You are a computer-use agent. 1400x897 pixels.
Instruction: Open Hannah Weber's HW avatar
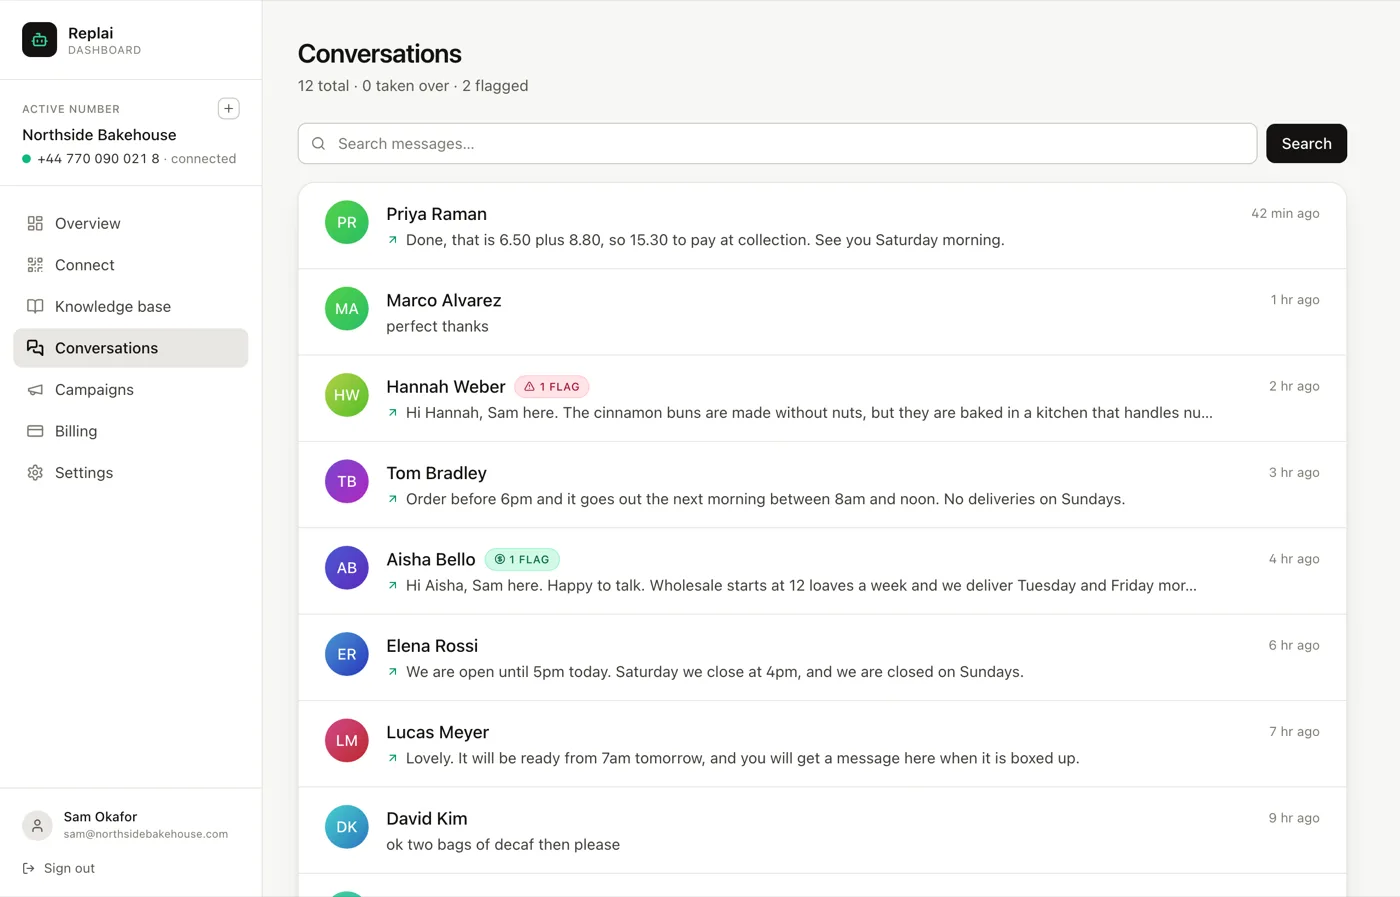point(347,395)
